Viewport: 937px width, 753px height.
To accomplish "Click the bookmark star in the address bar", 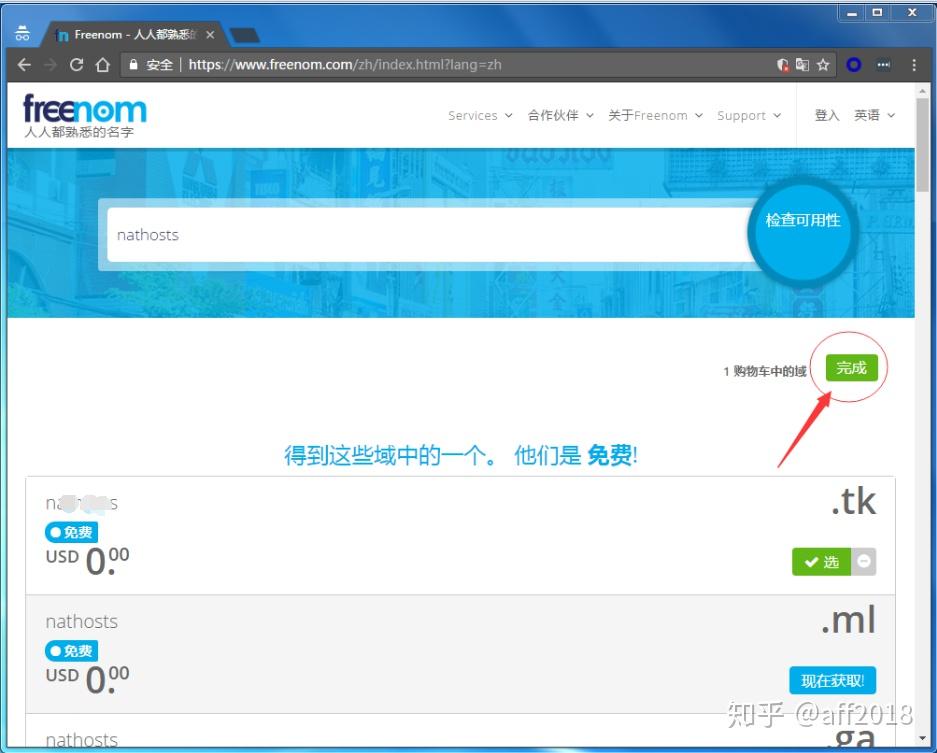I will pos(822,64).
